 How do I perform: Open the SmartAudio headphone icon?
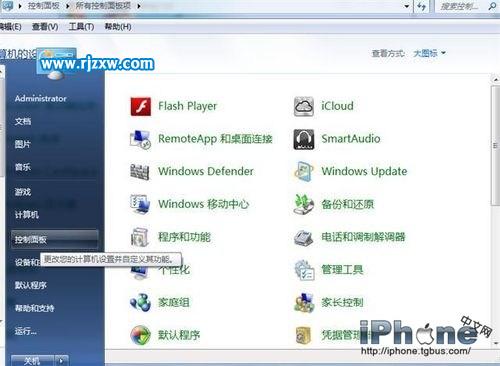tap(304, 139)
